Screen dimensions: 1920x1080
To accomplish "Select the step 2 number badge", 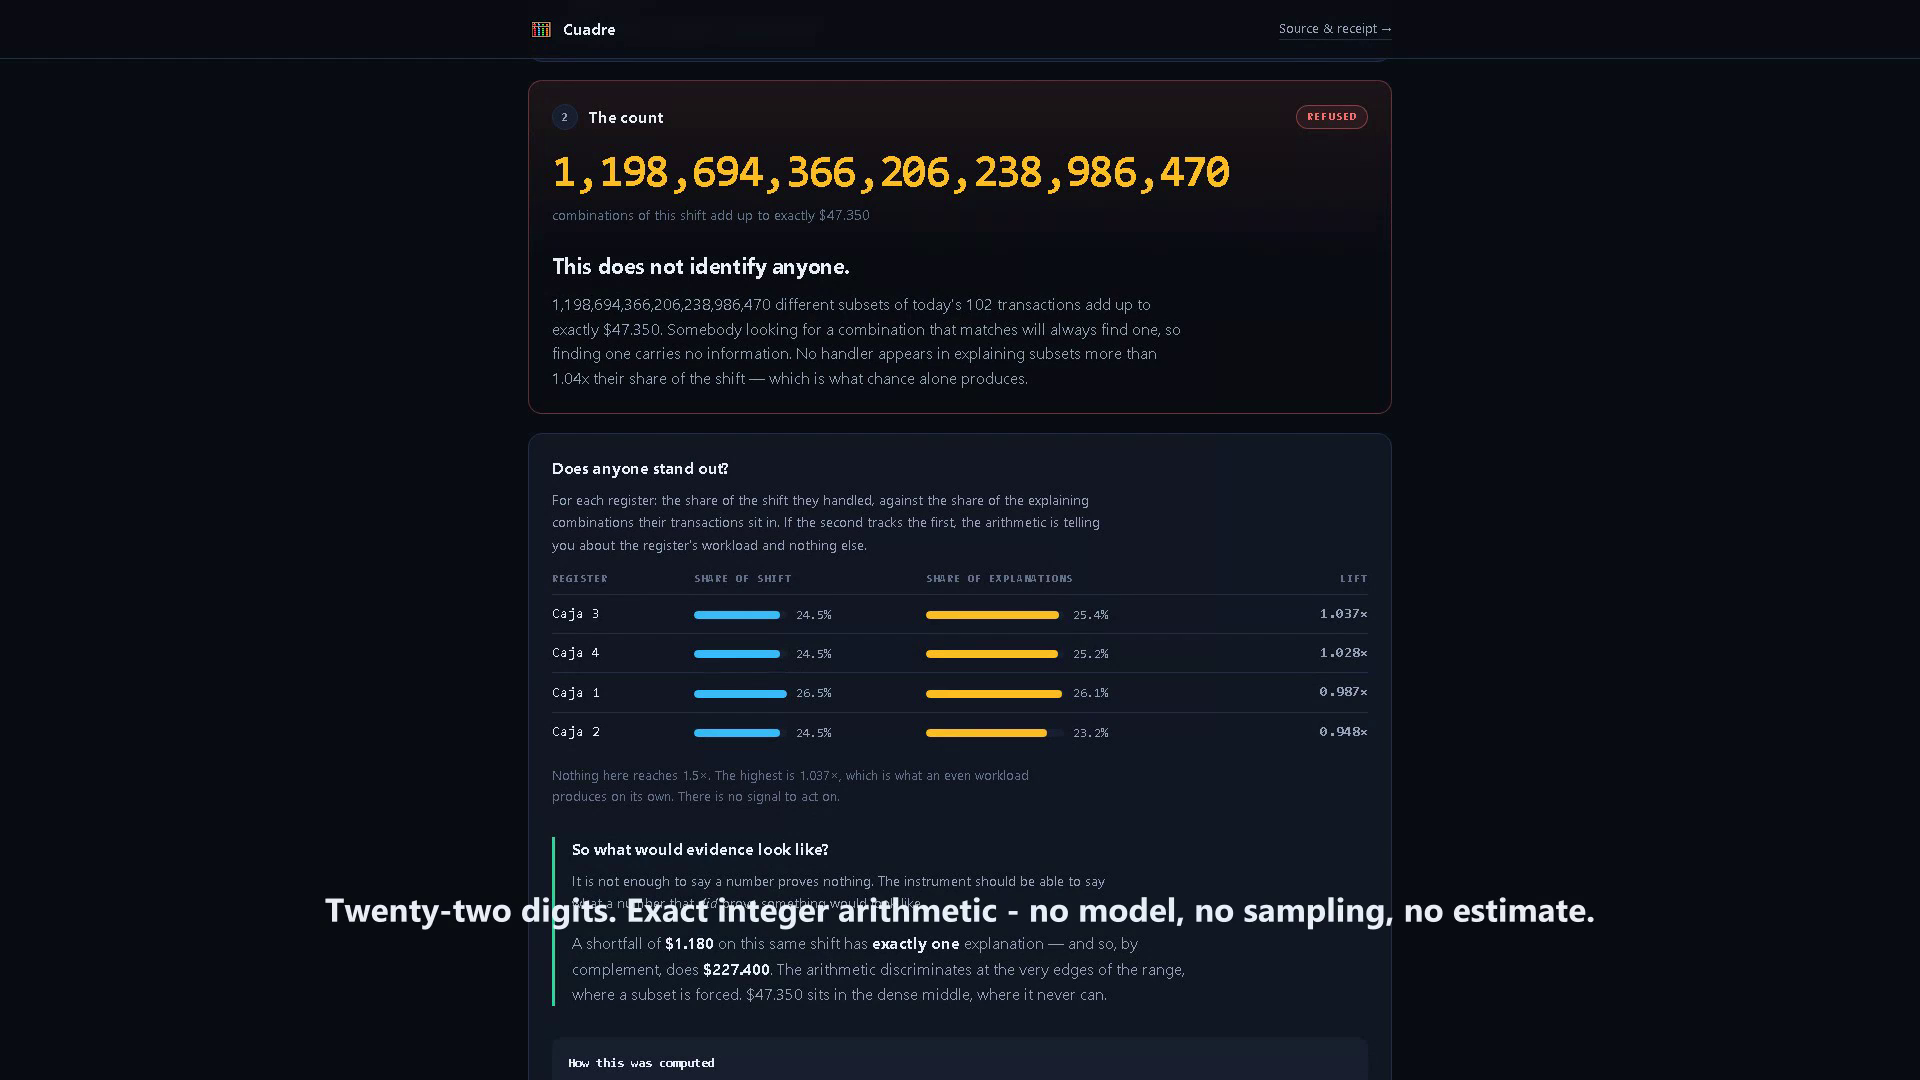I will tap(564, 117).
